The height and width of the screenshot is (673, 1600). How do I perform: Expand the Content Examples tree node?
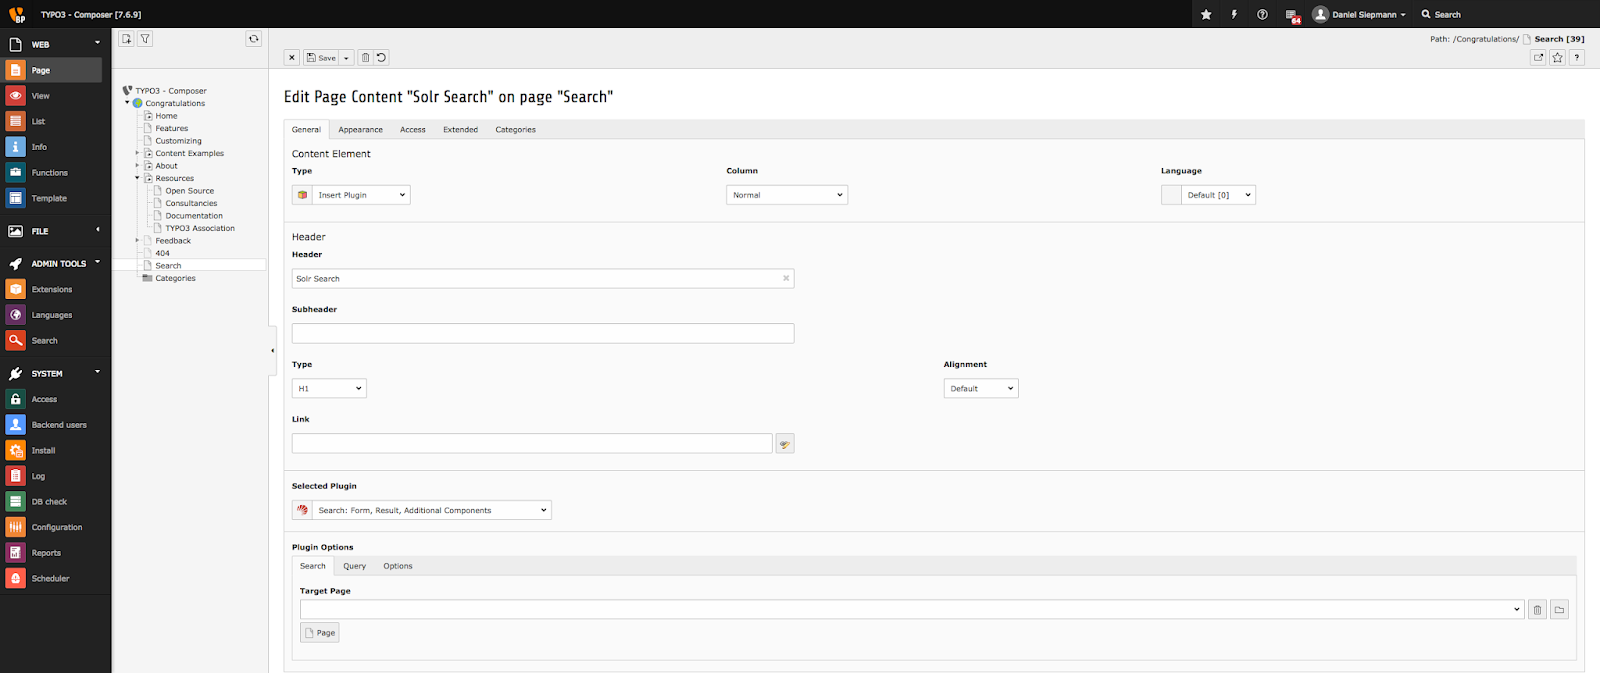pyautogui.click(x=138, y=153)
